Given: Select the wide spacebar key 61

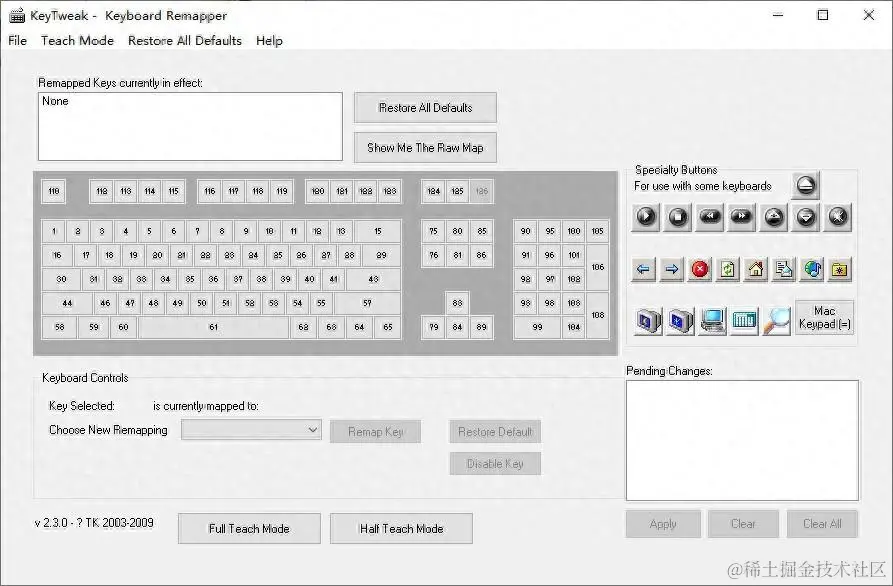Looking at the screenshot, I should [214, 327].
